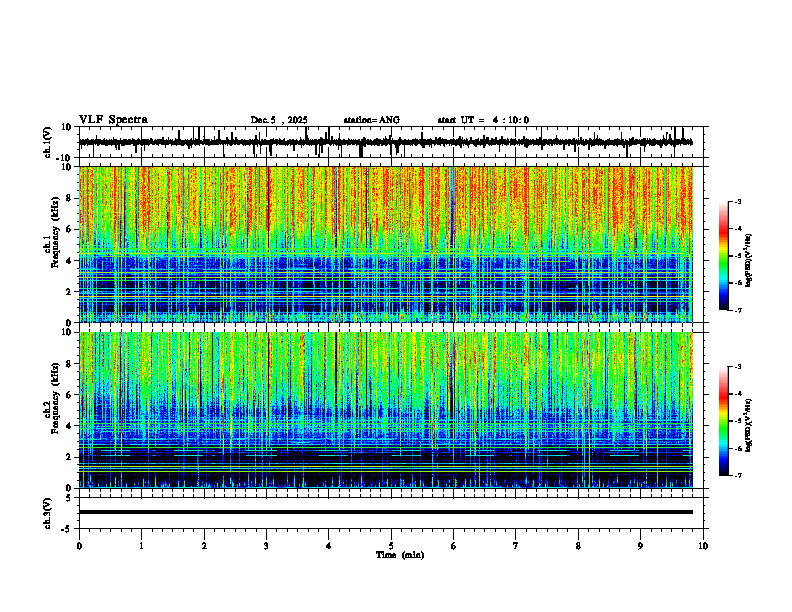The height and width of the screenshot is (612, 792).
Task: Click the "-3" tick on ch.1 colorbar
Action: (x=737, y=201)
